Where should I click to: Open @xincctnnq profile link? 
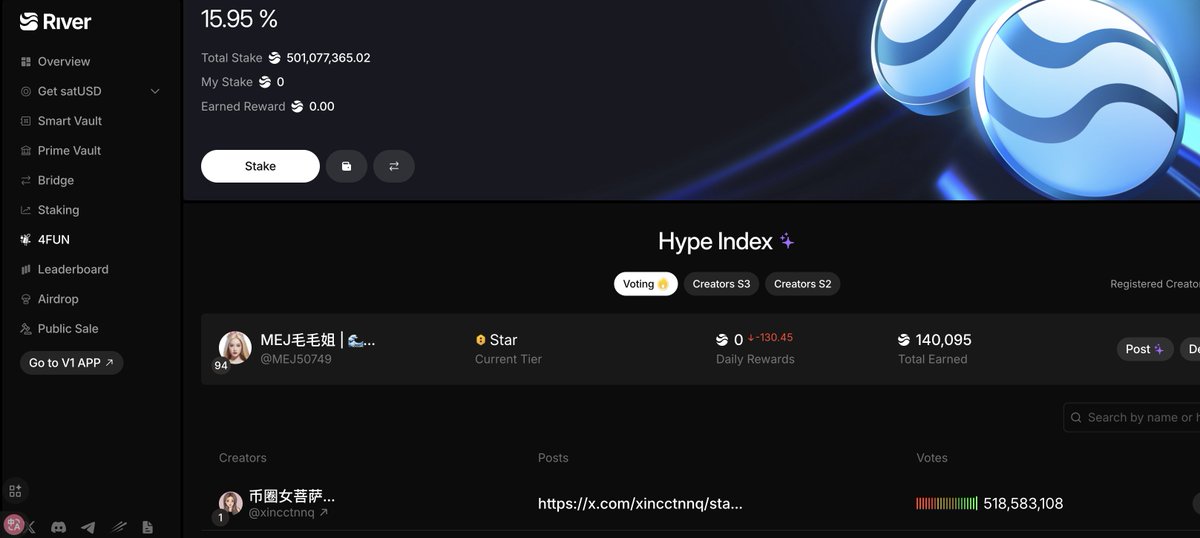288,513
